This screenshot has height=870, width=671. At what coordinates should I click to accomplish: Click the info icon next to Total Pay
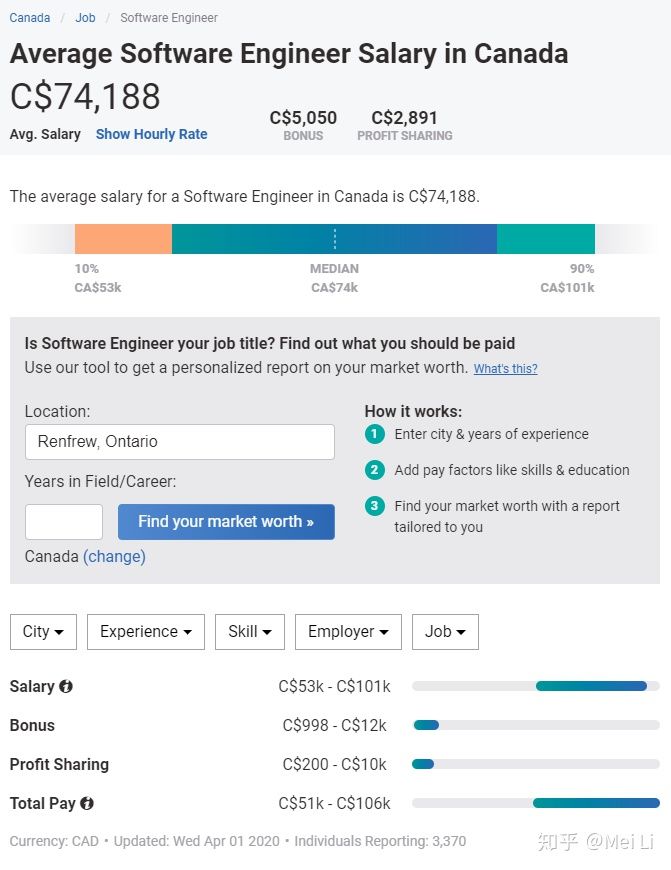coord(87,803)
